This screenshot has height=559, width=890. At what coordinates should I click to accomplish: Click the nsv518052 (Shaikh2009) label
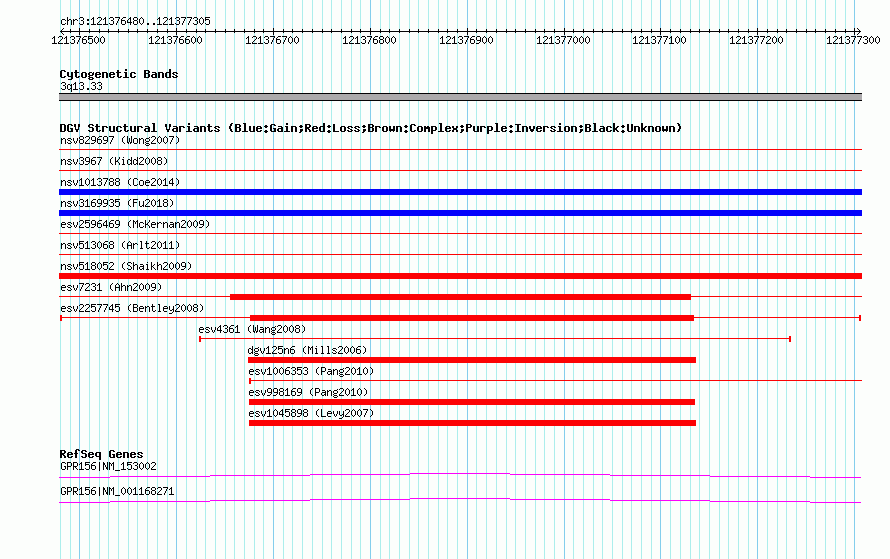(x=126, y=266)
